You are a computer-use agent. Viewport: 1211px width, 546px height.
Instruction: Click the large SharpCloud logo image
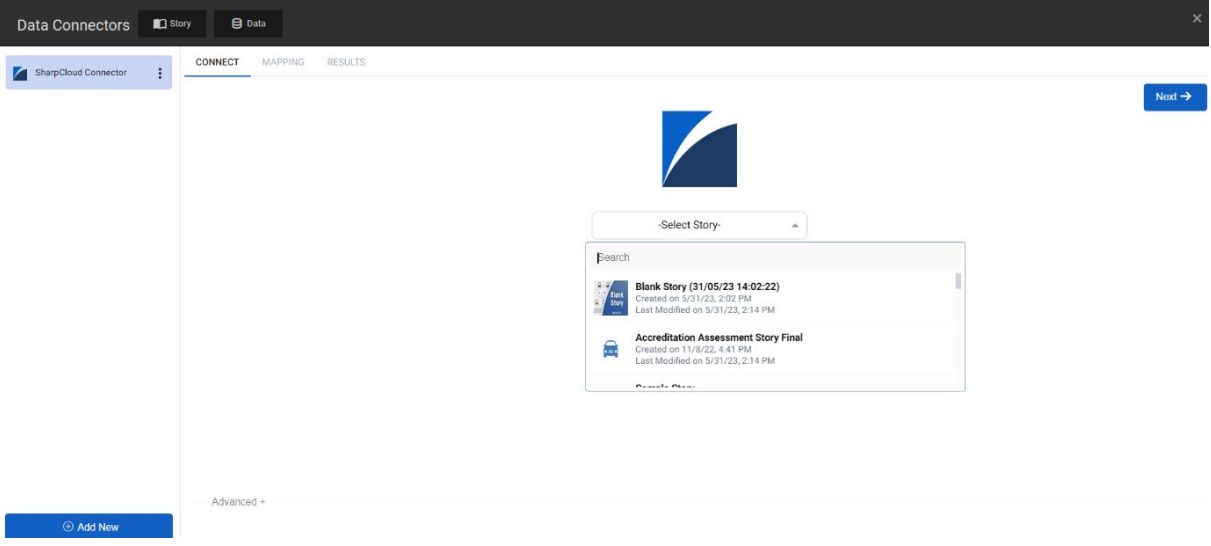pyautogui.click(x=699, y=149)
